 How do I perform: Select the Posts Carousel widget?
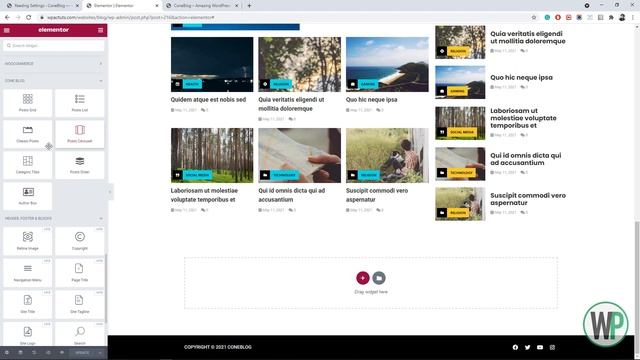click(80, 134)
